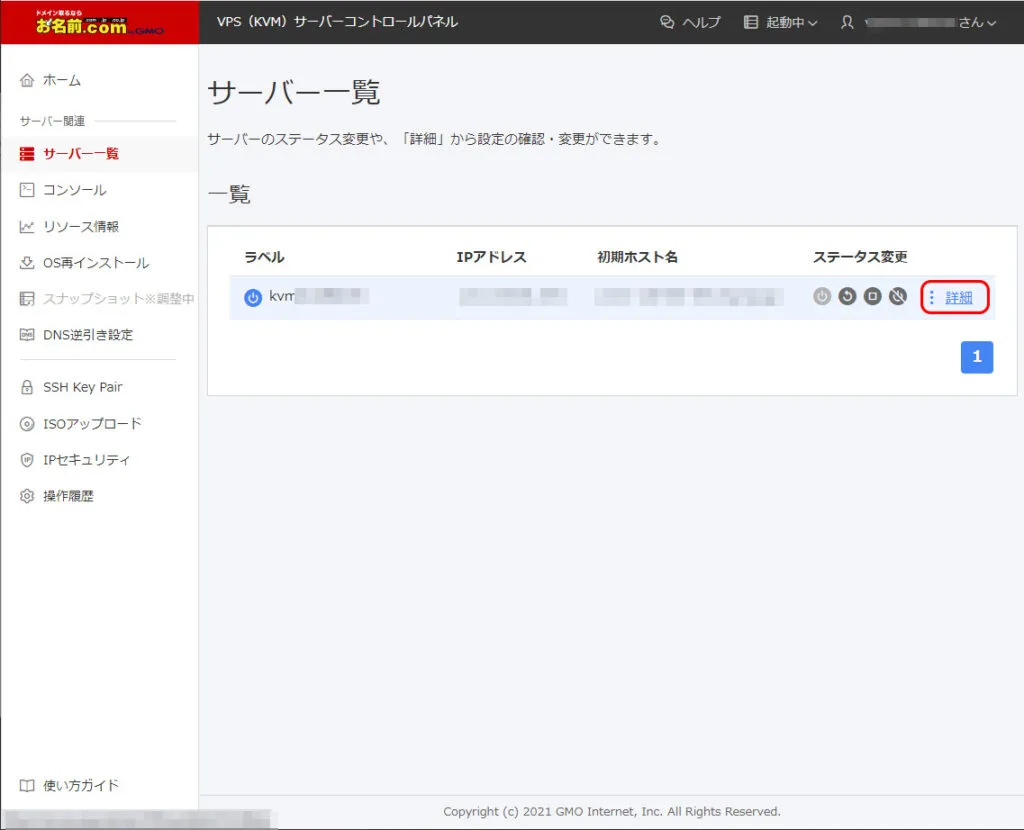
Task: Open the 使い方ガイド usage guide
Action: 80,785
